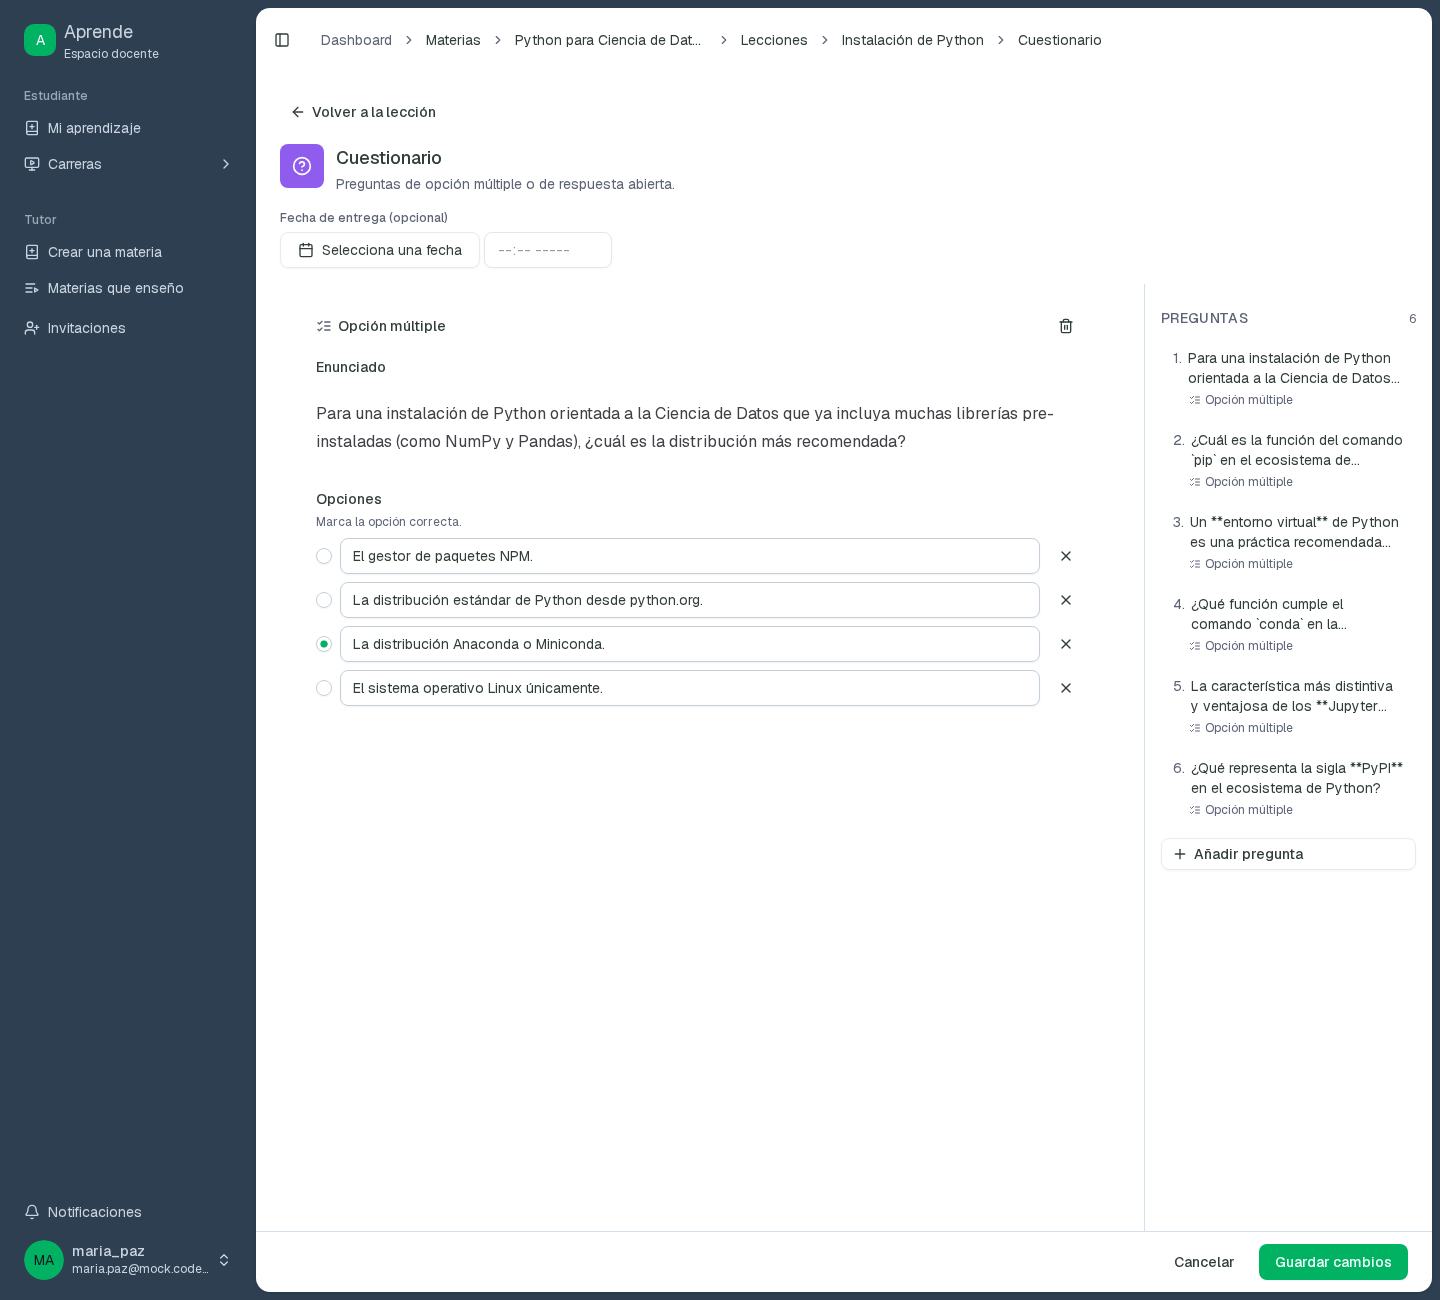Delete question using trash icon
The image size is (1440, 1300).
point(1066,326)
